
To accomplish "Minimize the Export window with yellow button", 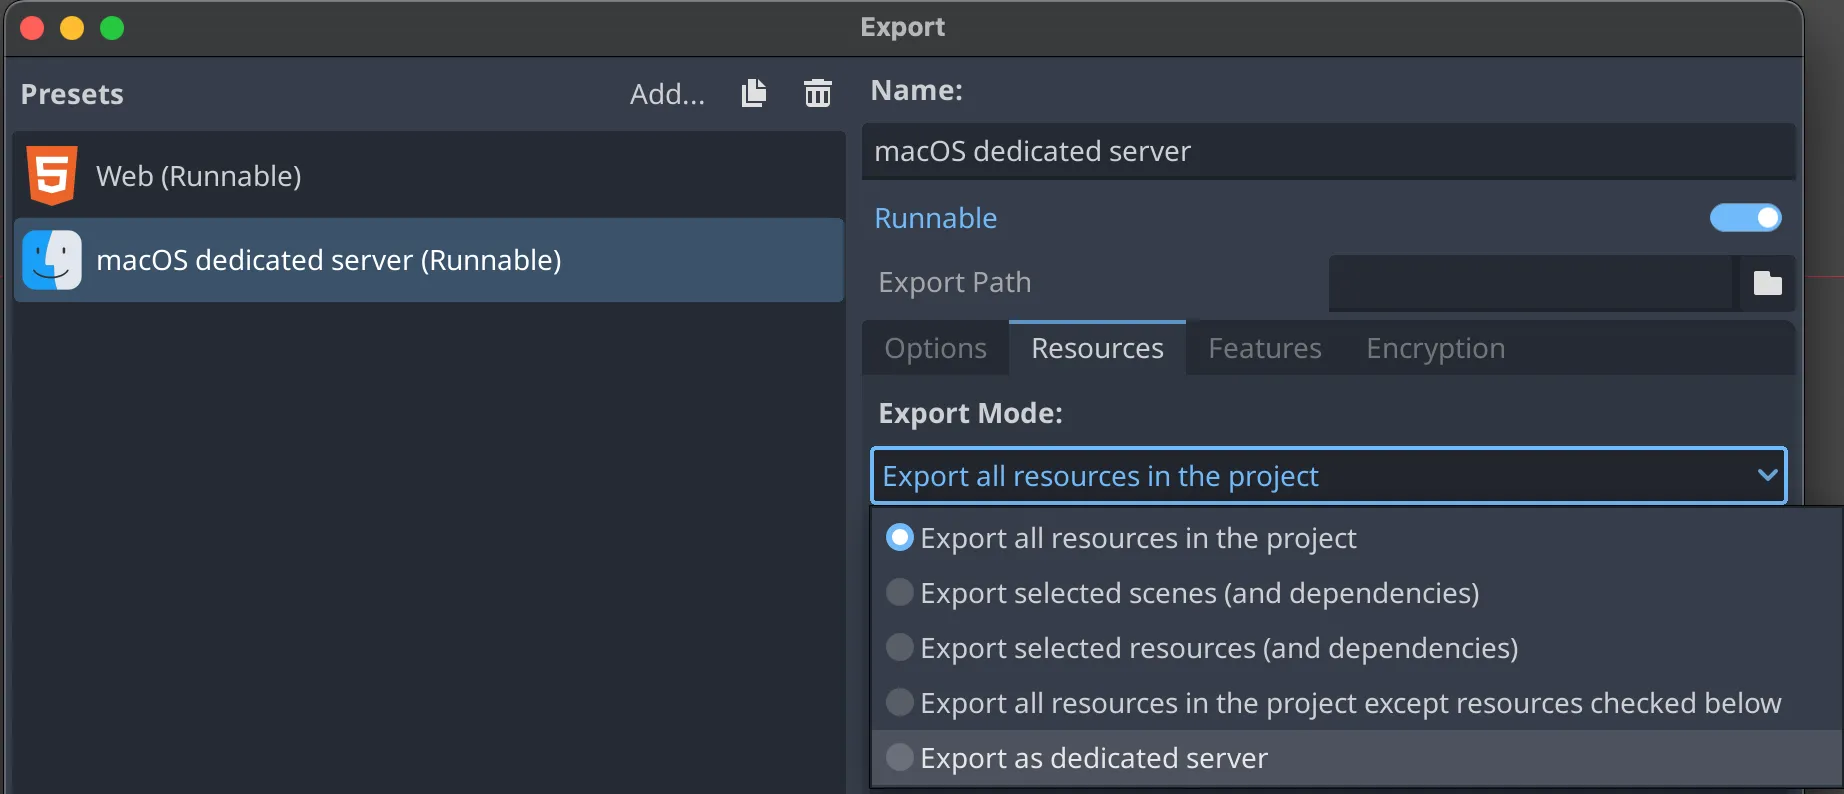I will (72, 28).
